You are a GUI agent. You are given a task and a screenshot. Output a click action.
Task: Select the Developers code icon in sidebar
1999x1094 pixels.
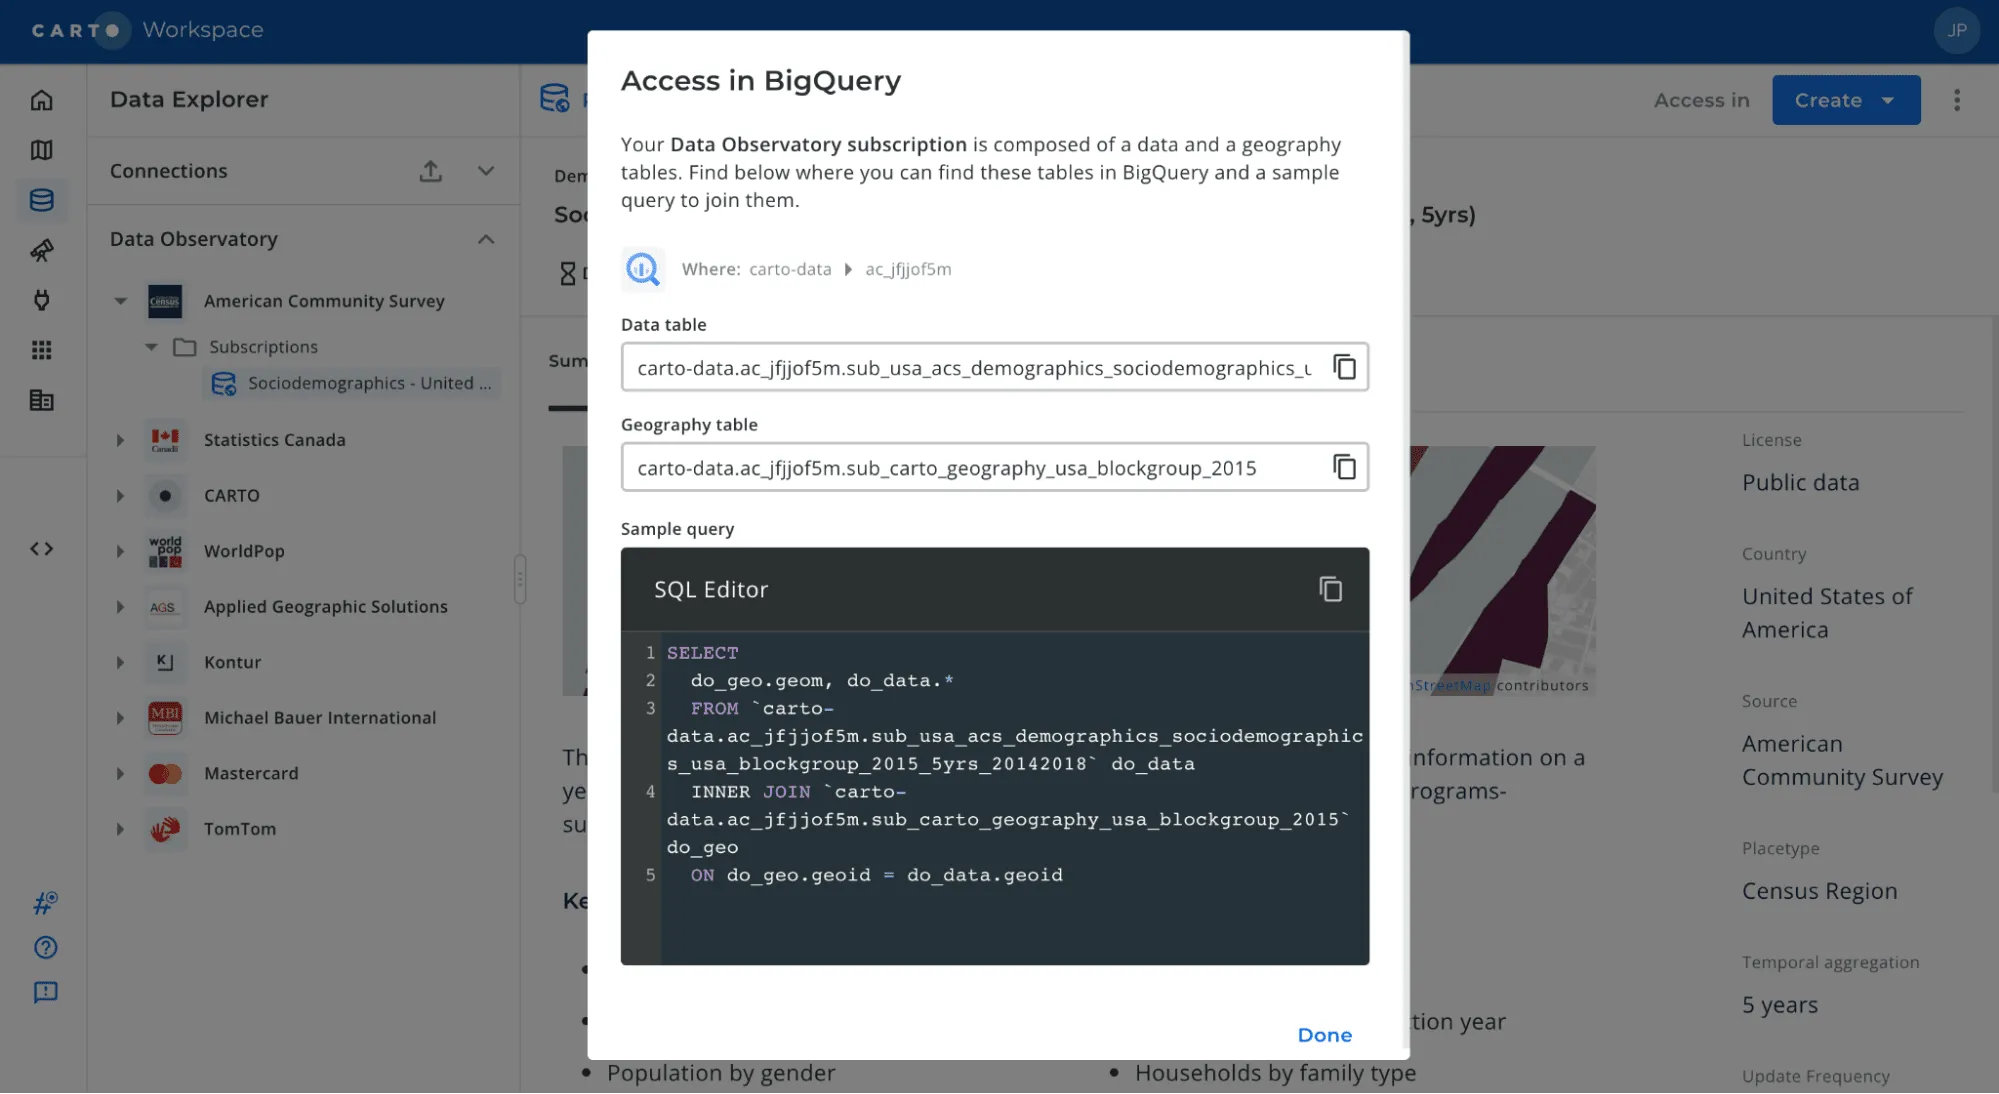pos(42,548)
